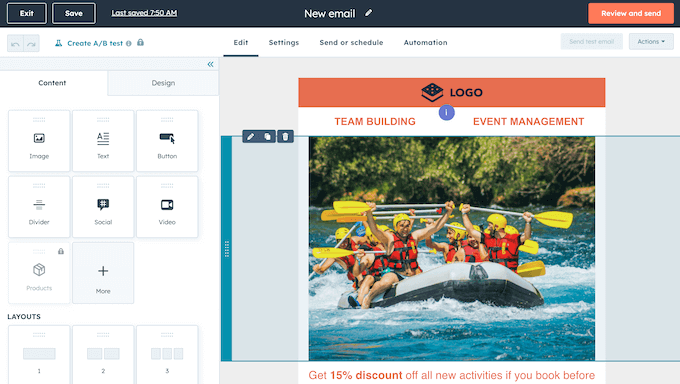Switch to the Edit tab
Viewport: 680px width, 384px height.
click(241, 43)
